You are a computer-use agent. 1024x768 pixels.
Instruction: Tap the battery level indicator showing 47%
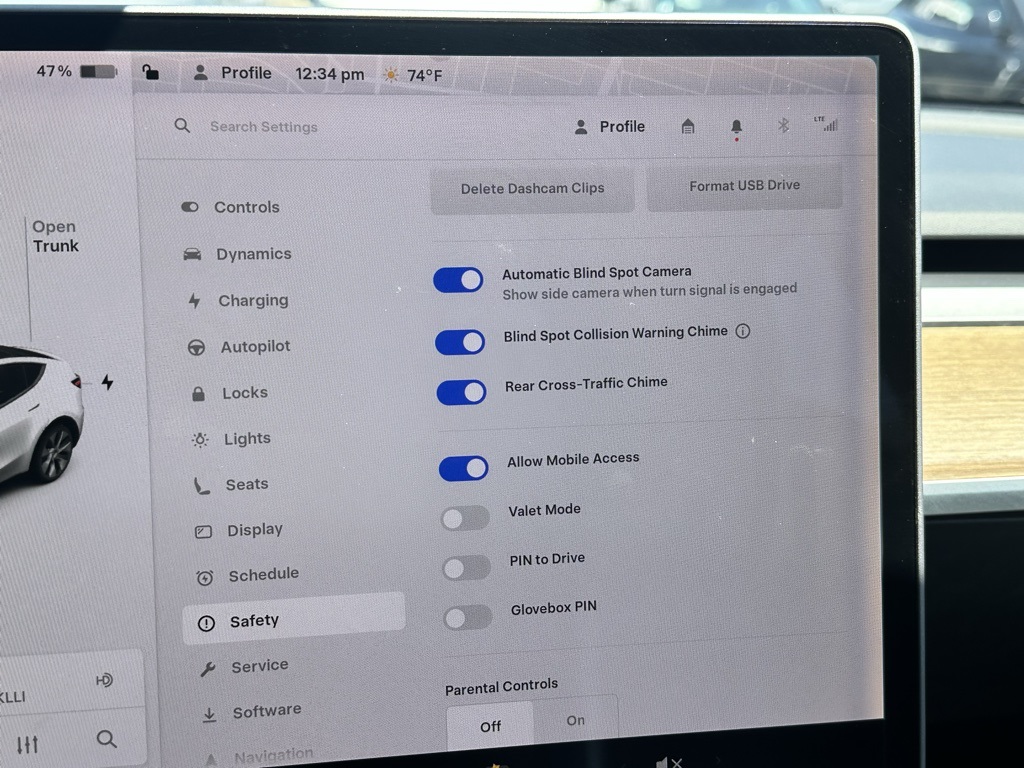(76, 71)
